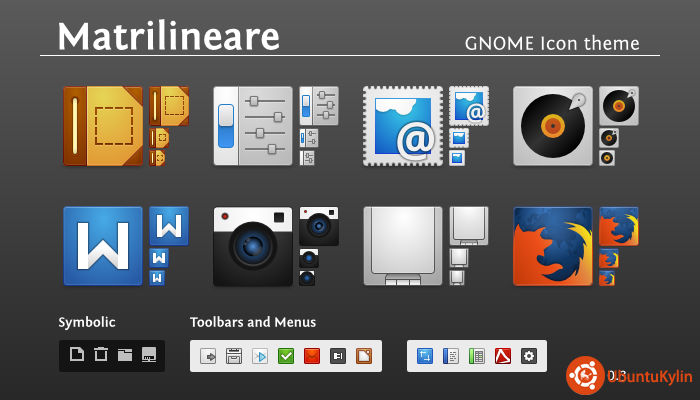Click the large postage stamp mail icon
Image resolution: width=700 pixels, height=400 pixels.
(x=403, y=126)
